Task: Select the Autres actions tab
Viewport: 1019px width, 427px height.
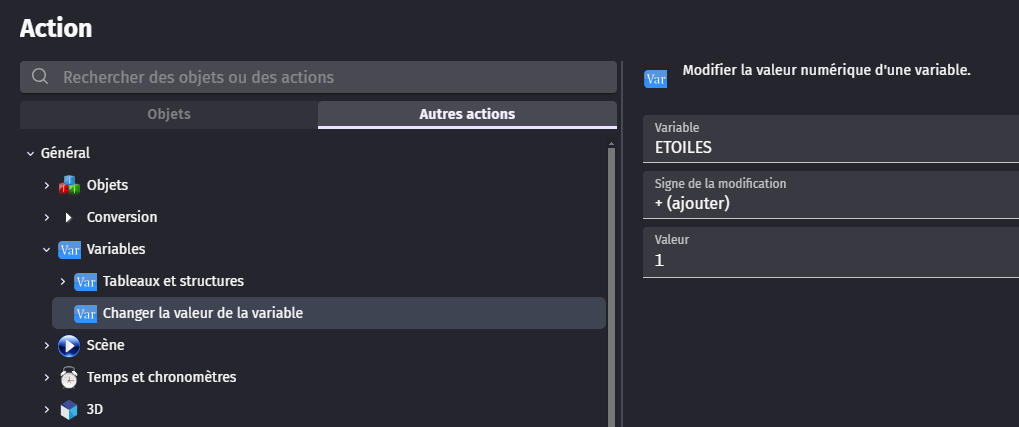Action: pyautogui.click(x=467, y=114)
